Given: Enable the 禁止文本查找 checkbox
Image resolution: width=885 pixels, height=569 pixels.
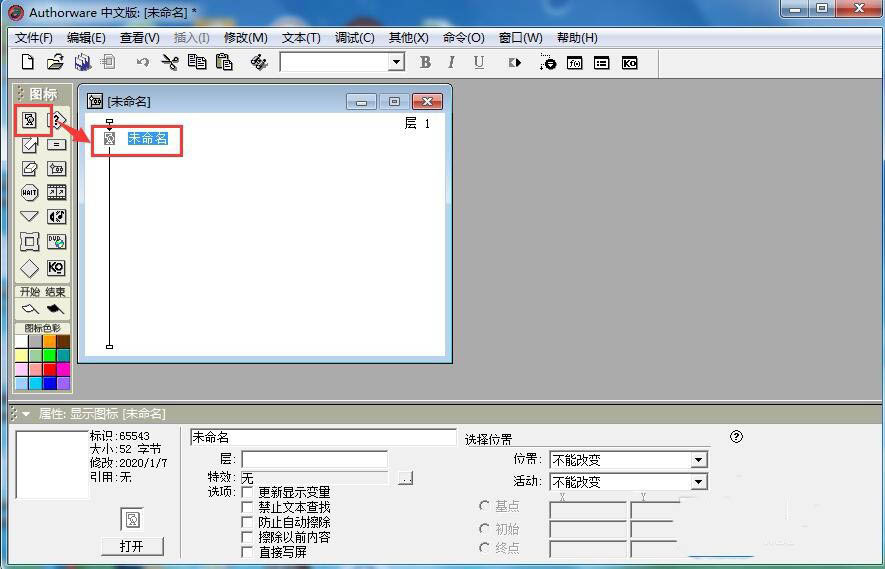Looking at the screenshot, I should [x=247, y=507].
